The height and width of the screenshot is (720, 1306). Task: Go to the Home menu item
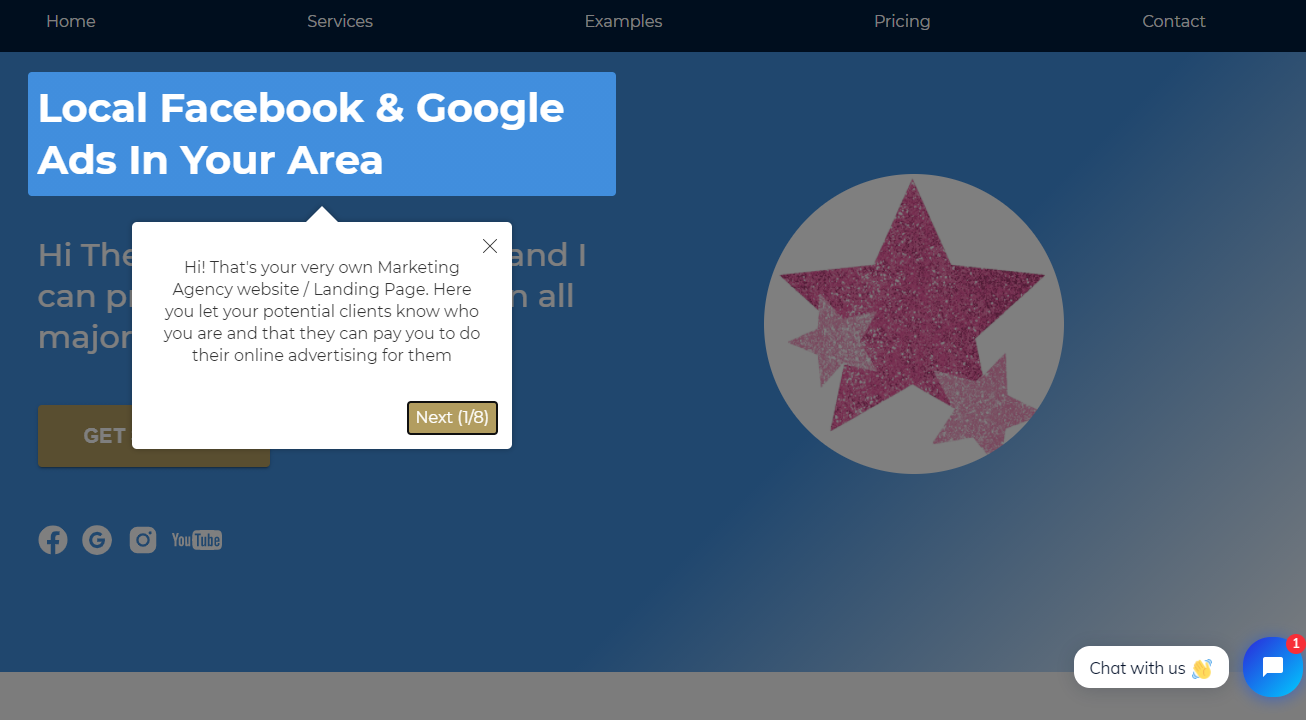tap(71, 21)
